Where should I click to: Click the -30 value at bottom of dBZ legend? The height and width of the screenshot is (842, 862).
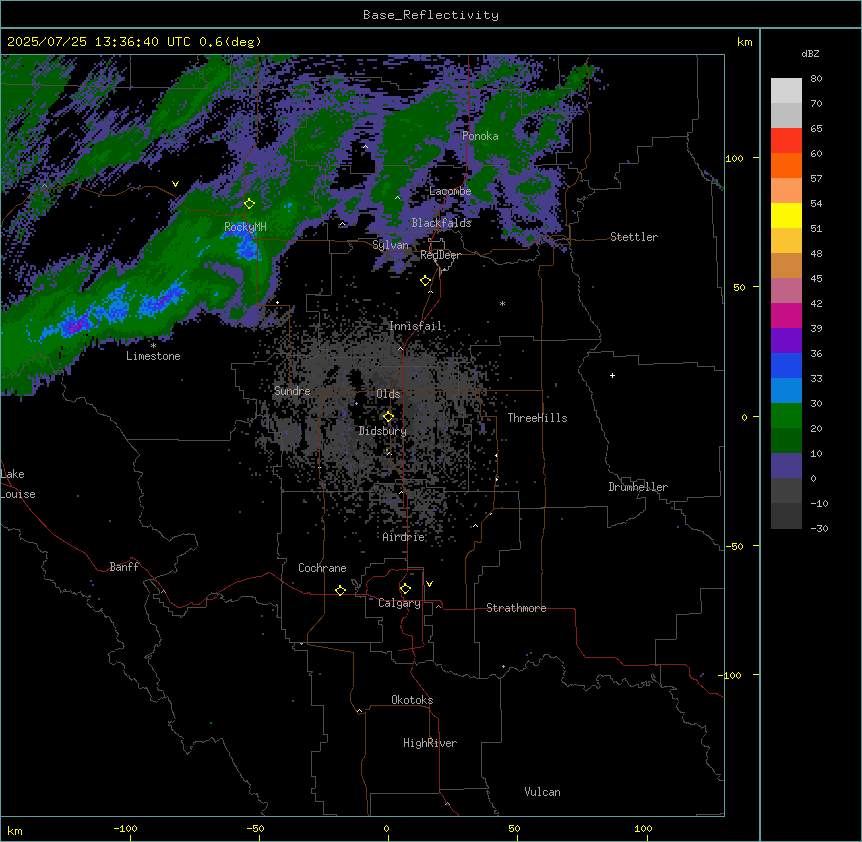tap(819, 528)
